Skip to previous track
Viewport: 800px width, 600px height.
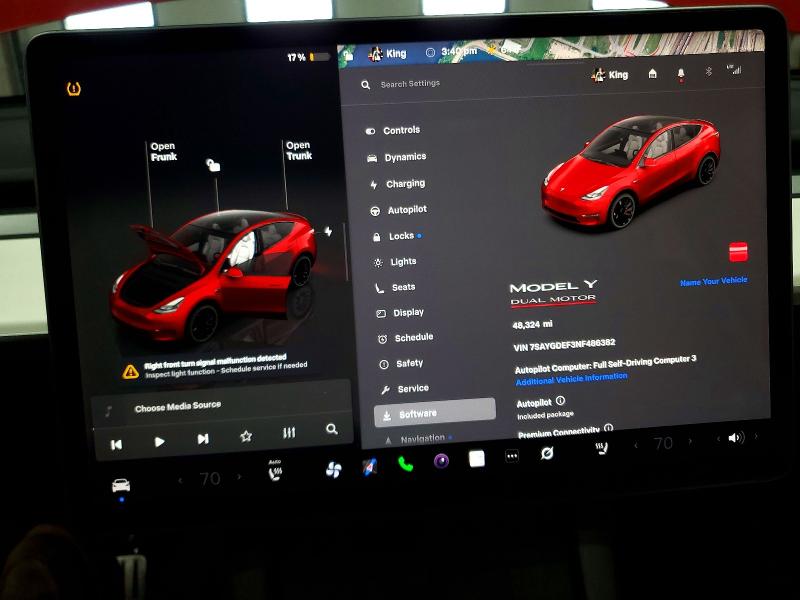[116, 445]
